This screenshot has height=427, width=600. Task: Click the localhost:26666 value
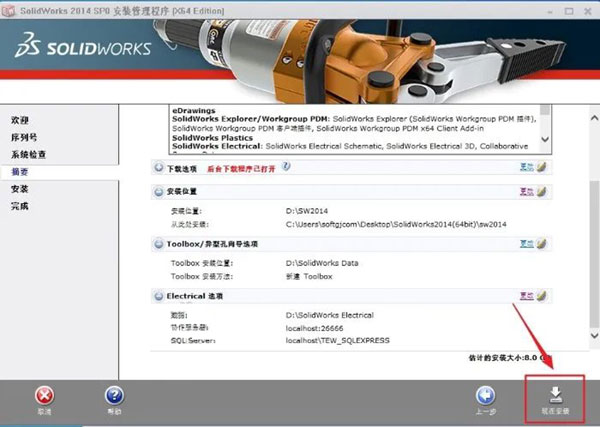tap(314, 328)
